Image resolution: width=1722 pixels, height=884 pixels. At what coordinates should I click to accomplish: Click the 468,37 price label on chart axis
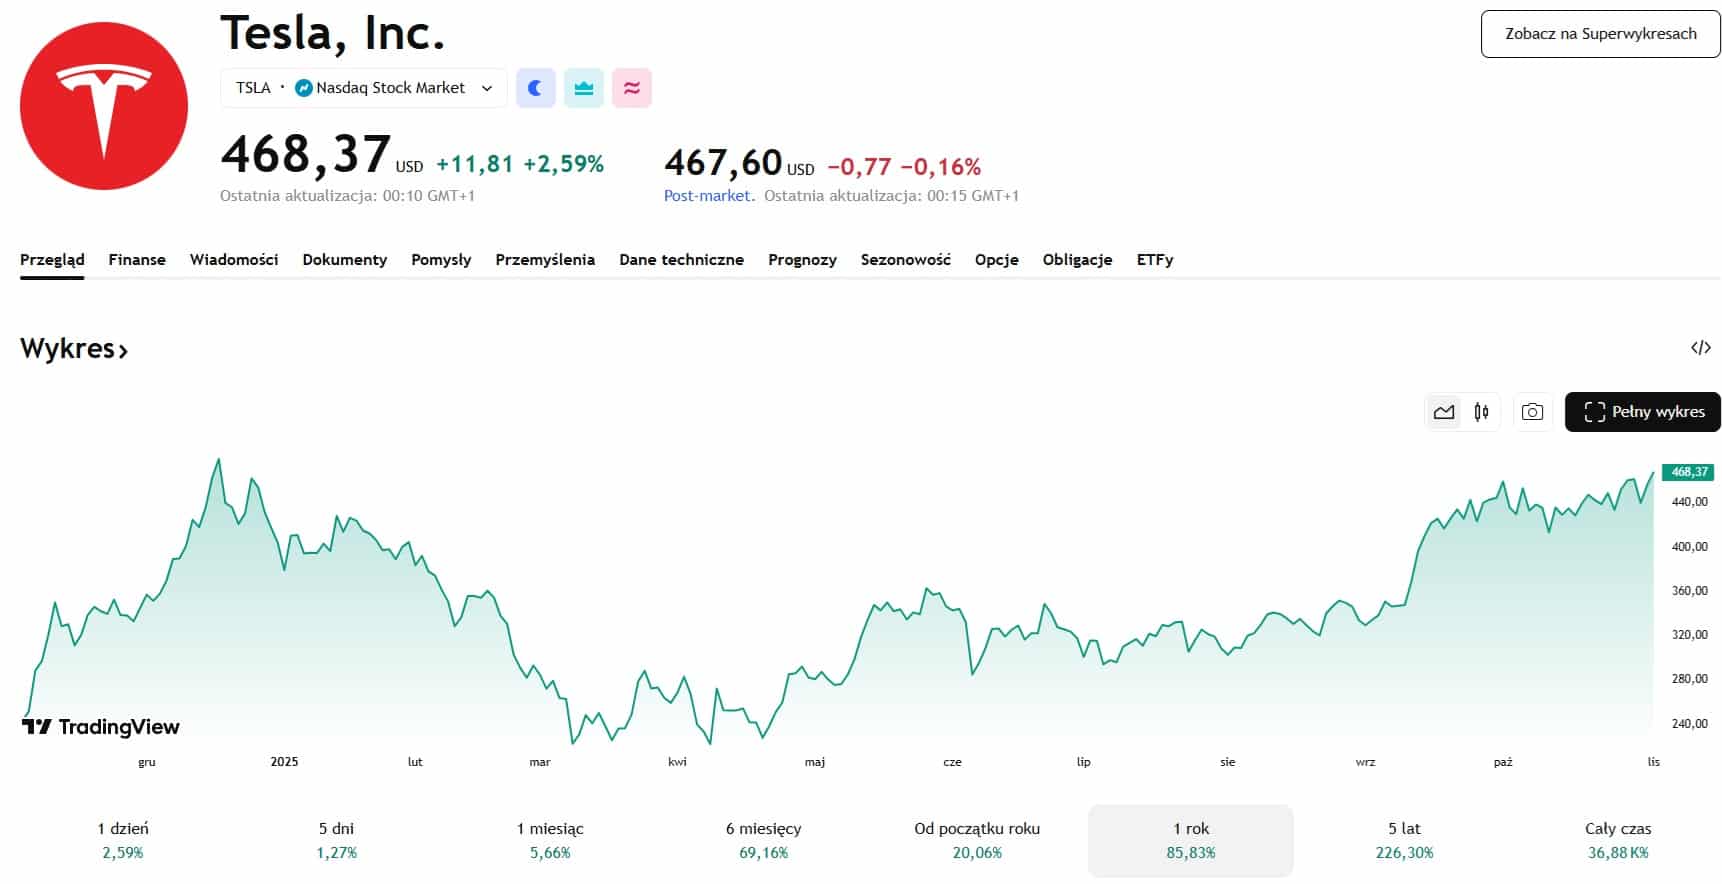coord(1688,472)
